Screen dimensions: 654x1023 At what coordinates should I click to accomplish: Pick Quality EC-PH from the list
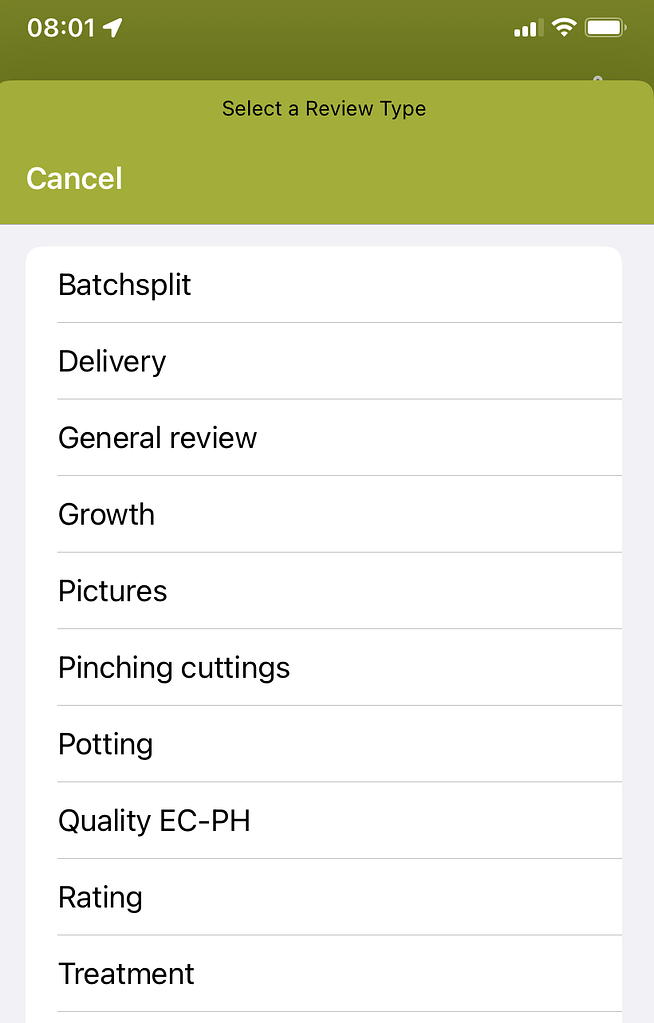[325, 821]
